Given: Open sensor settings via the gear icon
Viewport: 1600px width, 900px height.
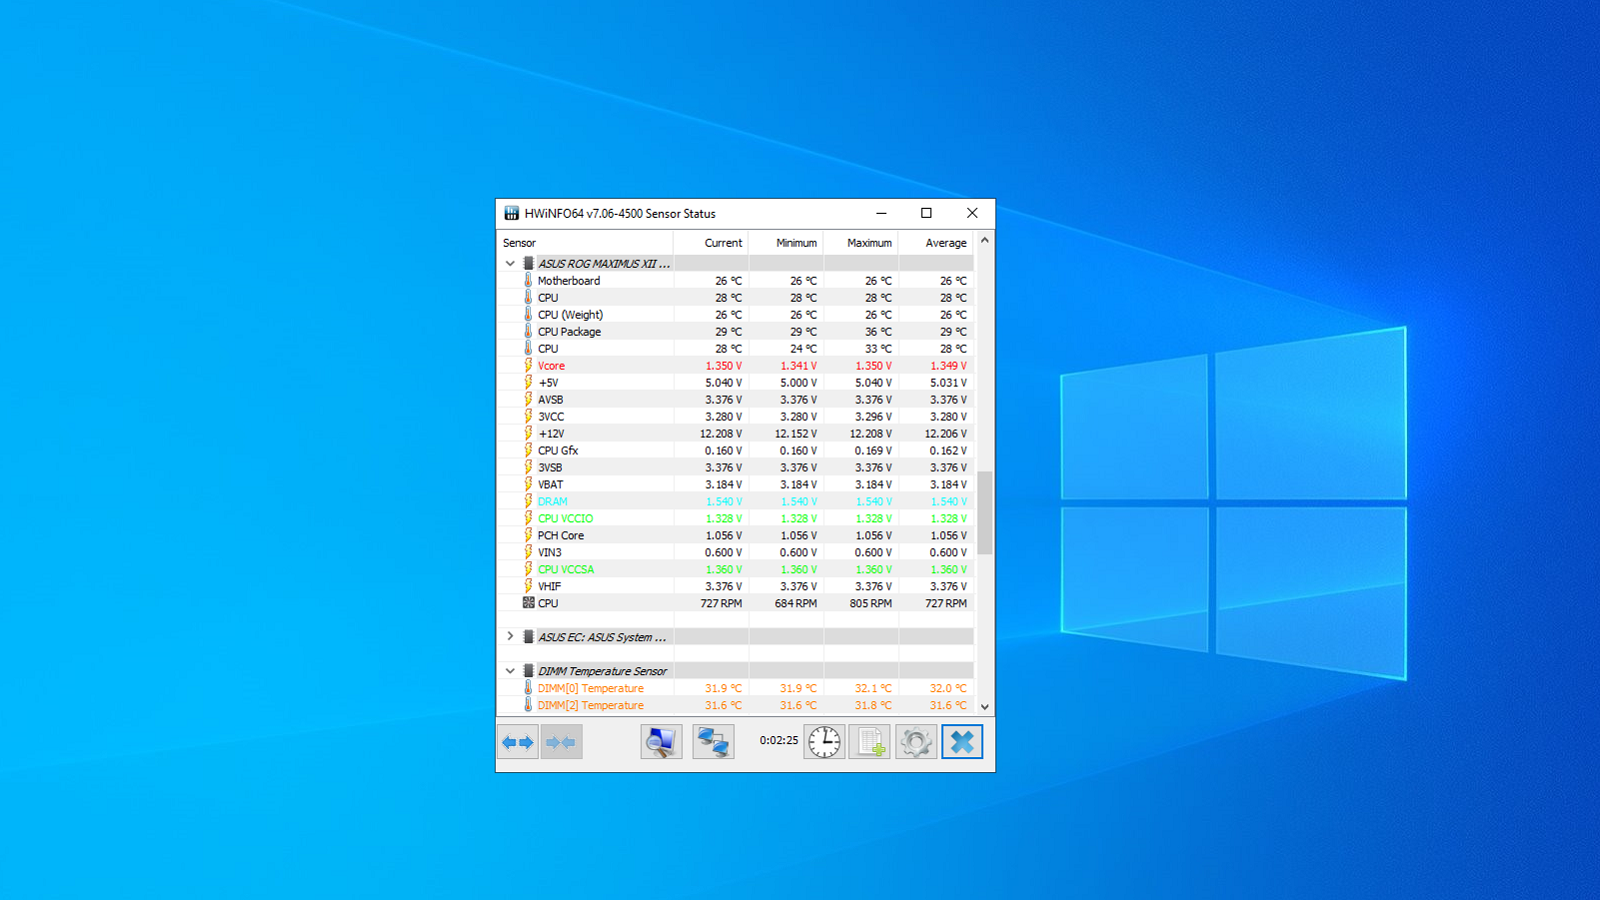Looking at the screenshot, I should 916,742.
